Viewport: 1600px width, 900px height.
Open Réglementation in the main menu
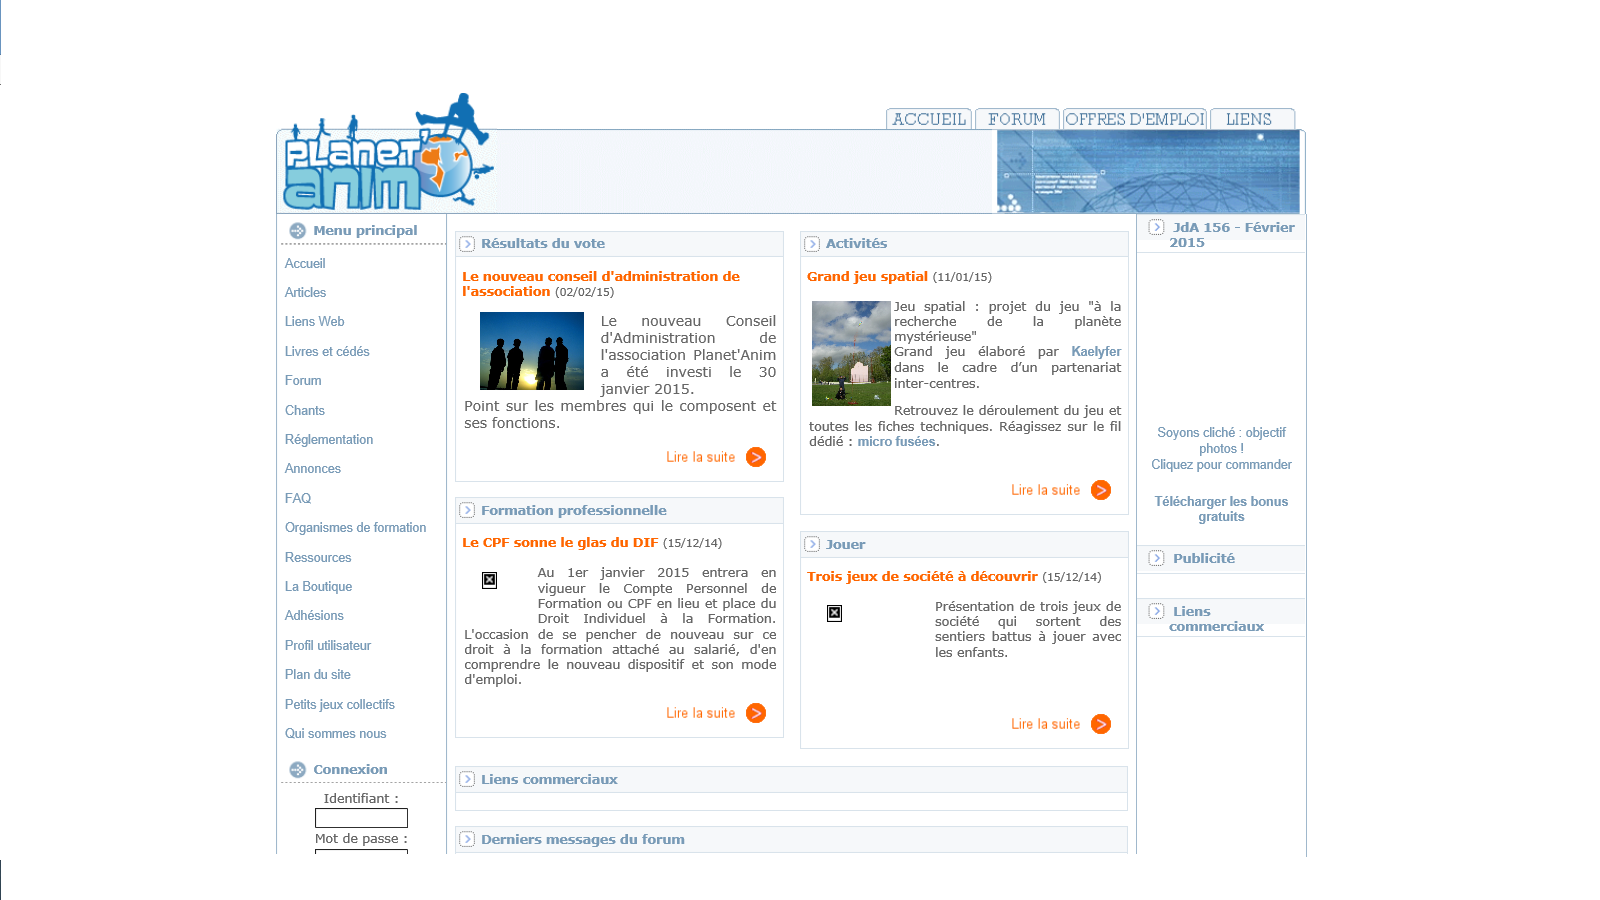tap(329, 440)
